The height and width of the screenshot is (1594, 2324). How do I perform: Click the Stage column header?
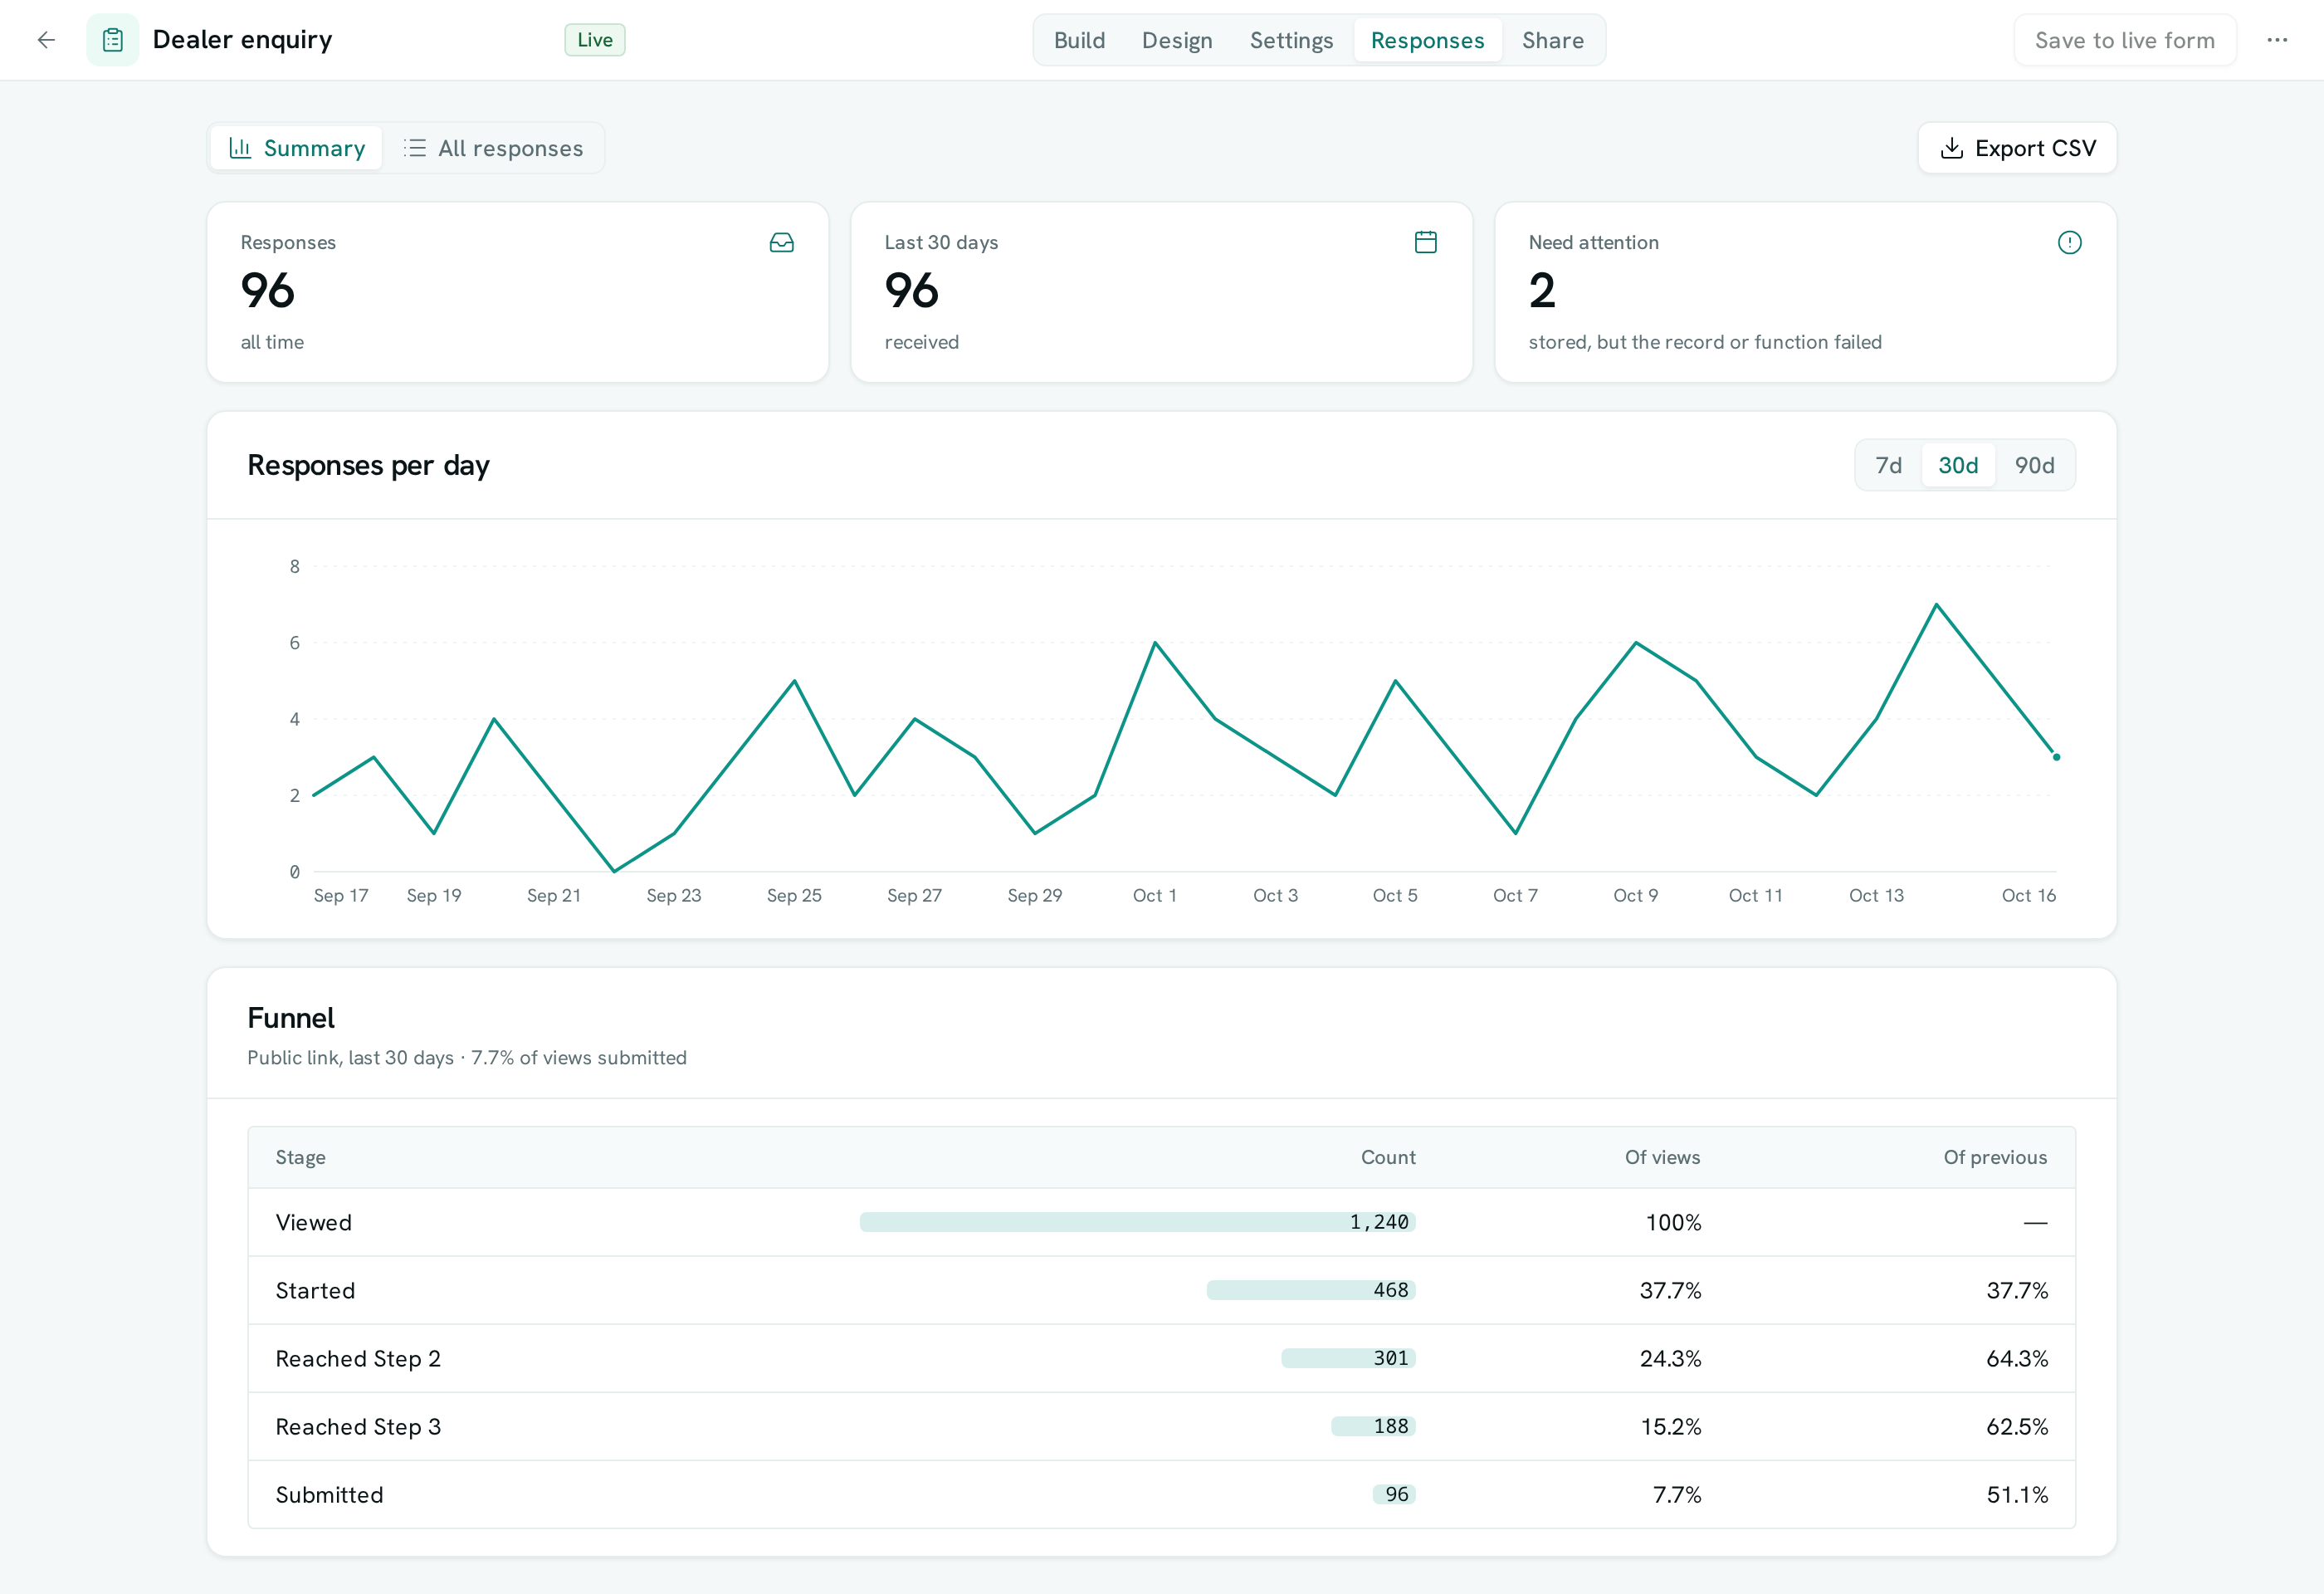point(300,1157)
